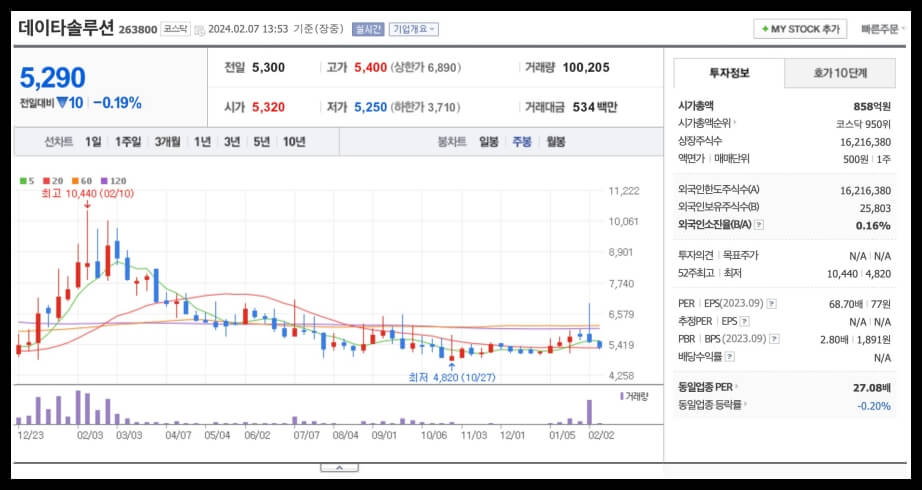Click 코스닥 950위 ranking value
Viewport: 922px width, 490px height.
[863, 124]
